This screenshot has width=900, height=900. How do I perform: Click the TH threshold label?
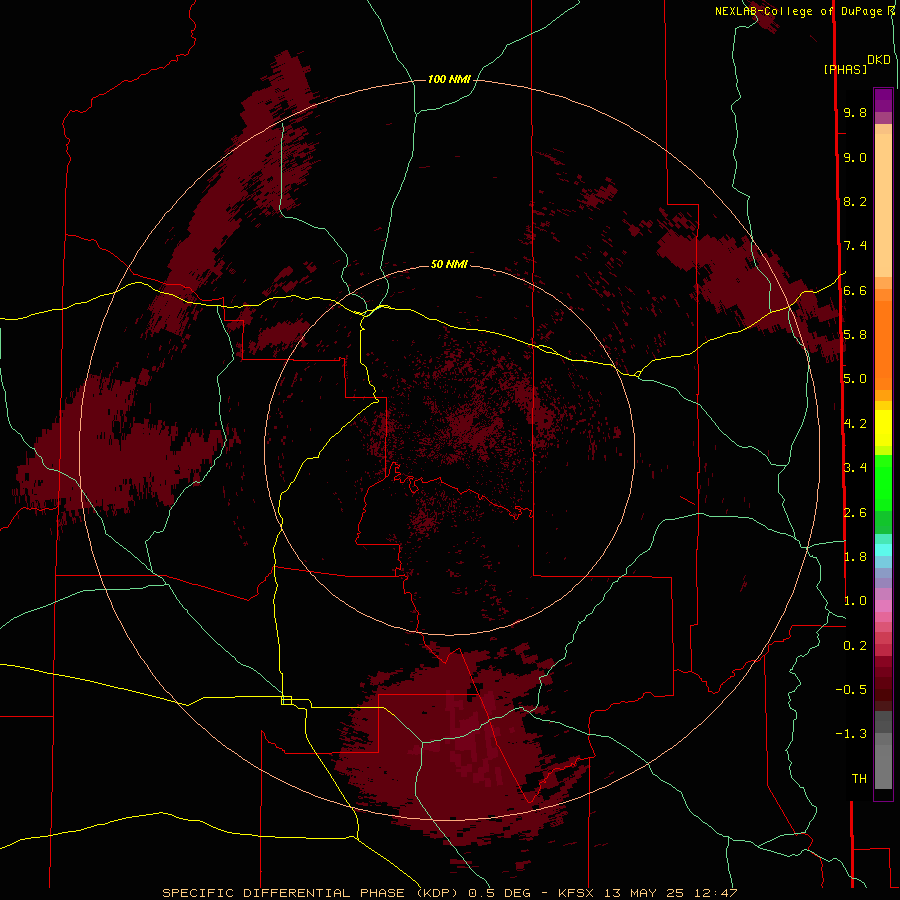click(859, 779)
